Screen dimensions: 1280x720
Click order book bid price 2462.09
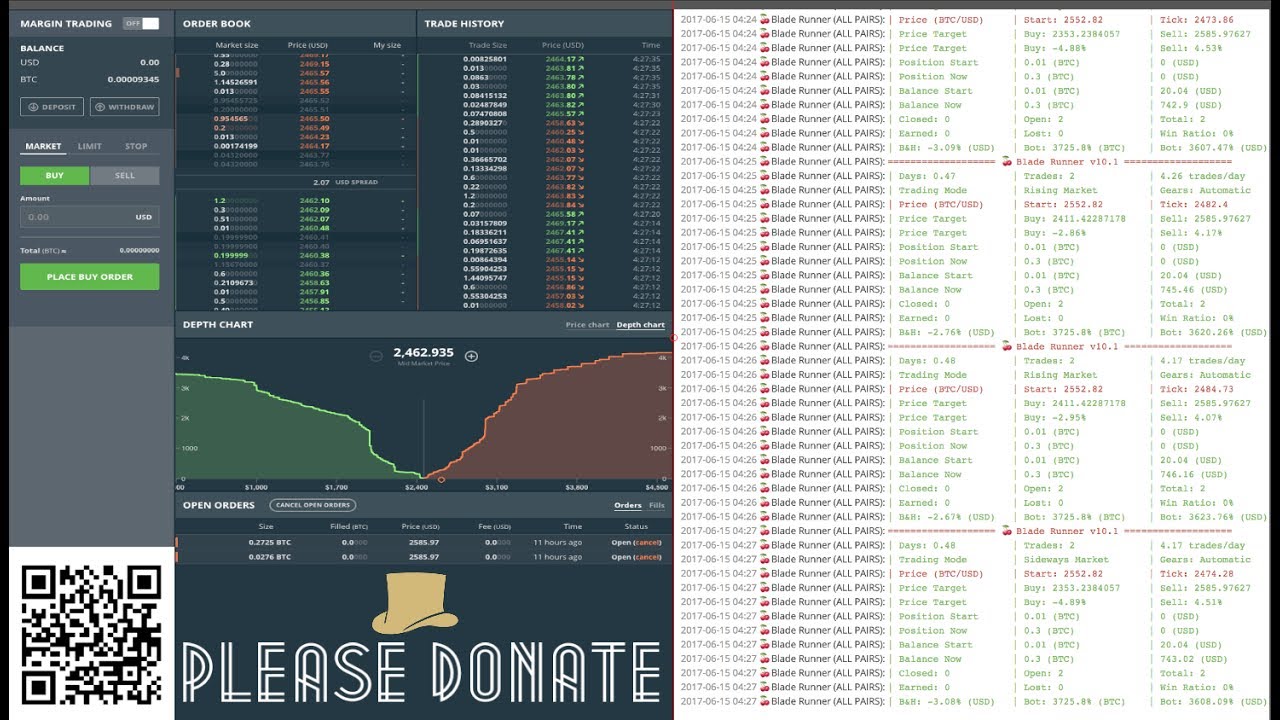click(x=315, y=210)
